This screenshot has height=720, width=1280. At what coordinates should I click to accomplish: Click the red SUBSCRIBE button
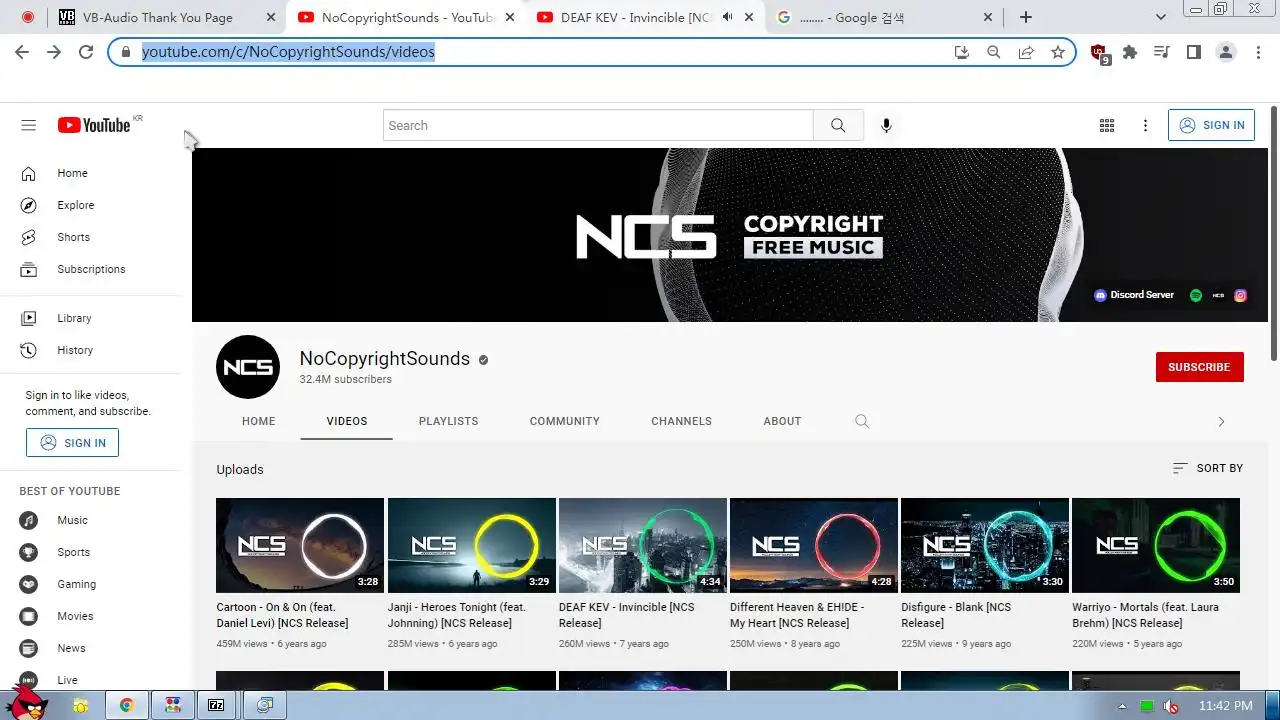click(1199, 367)
